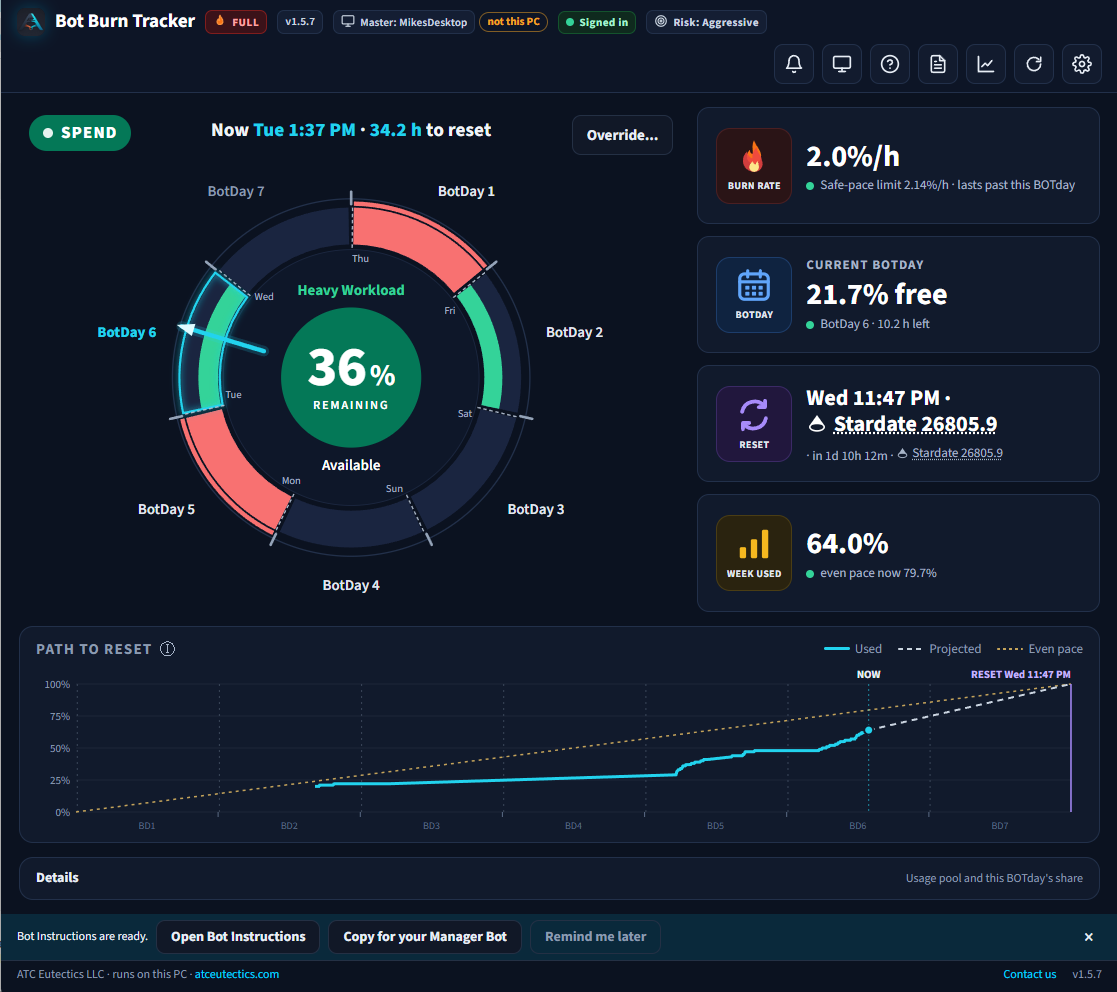Click the Bot Burn Tracker logo
The width and height of the screenshot is (1117, 992).
(32, 21)
